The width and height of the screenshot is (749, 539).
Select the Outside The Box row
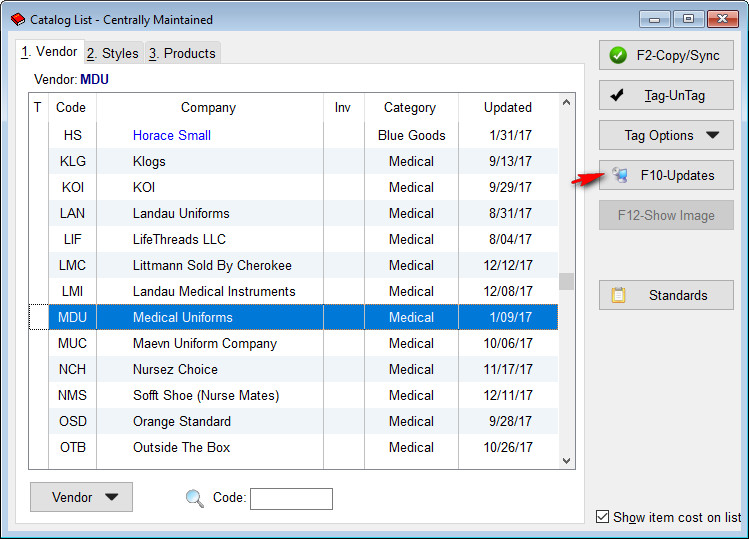click(294, 447)
